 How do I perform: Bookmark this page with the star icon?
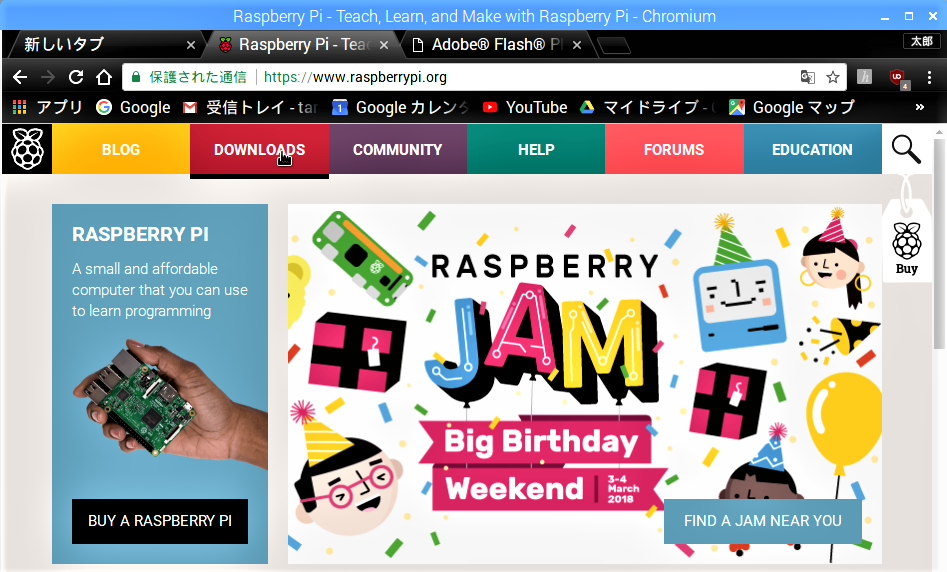(x=833, y=77)
